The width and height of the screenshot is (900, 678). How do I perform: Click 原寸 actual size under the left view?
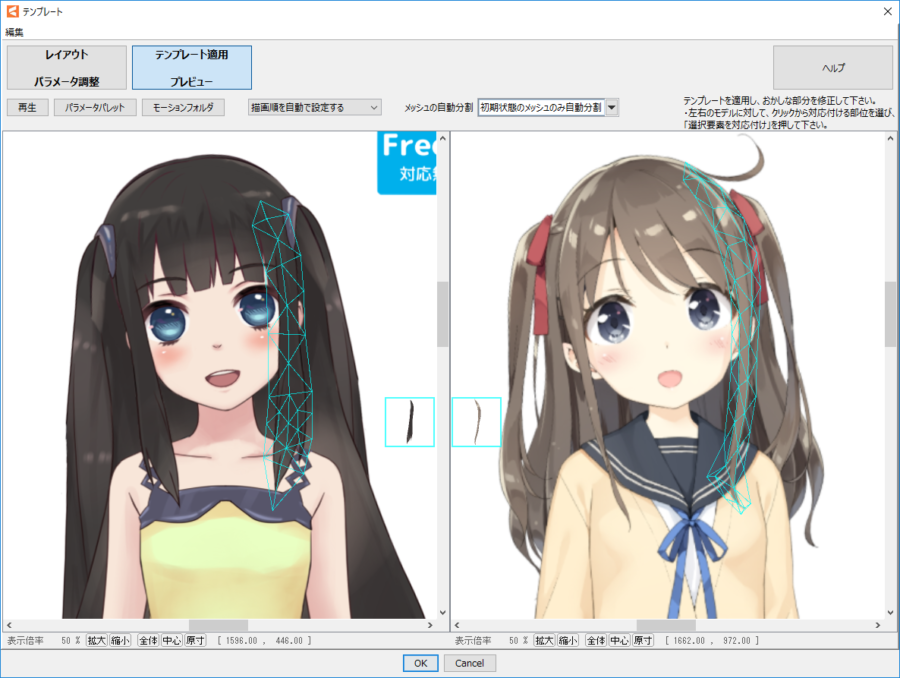tap(195, 640)
